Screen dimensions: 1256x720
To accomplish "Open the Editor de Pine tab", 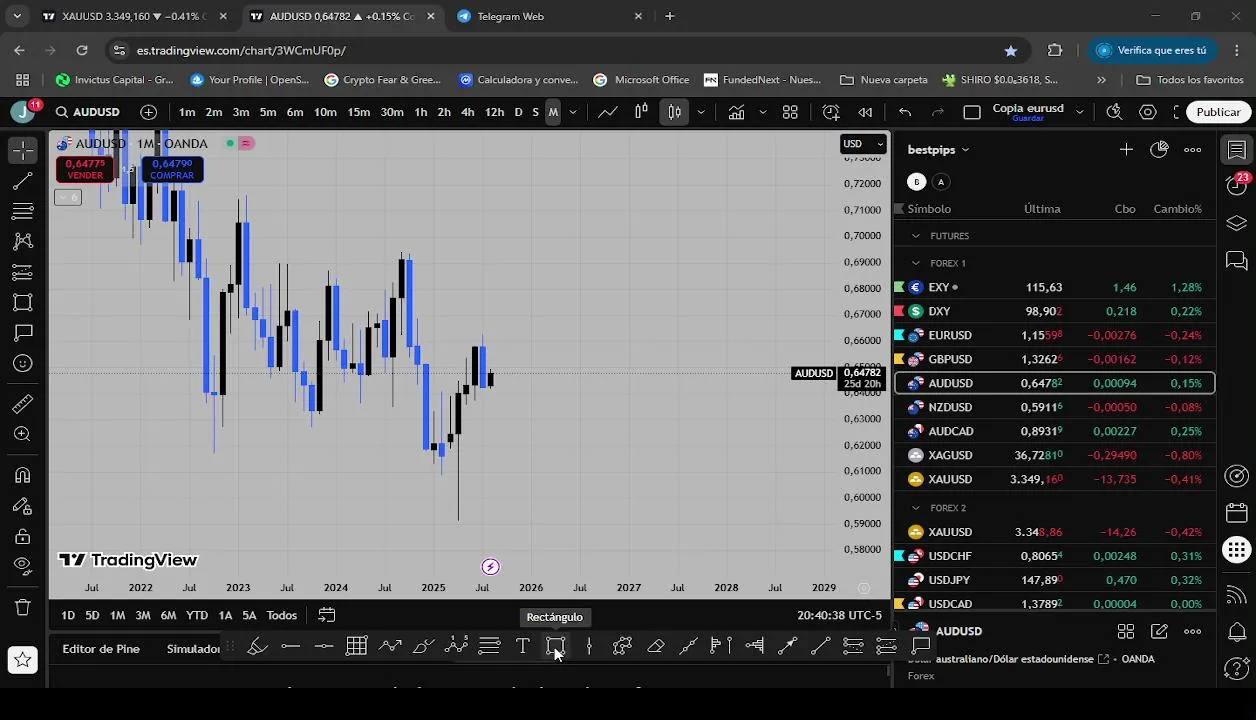I will pyautogui.click(x=101, y=648).
